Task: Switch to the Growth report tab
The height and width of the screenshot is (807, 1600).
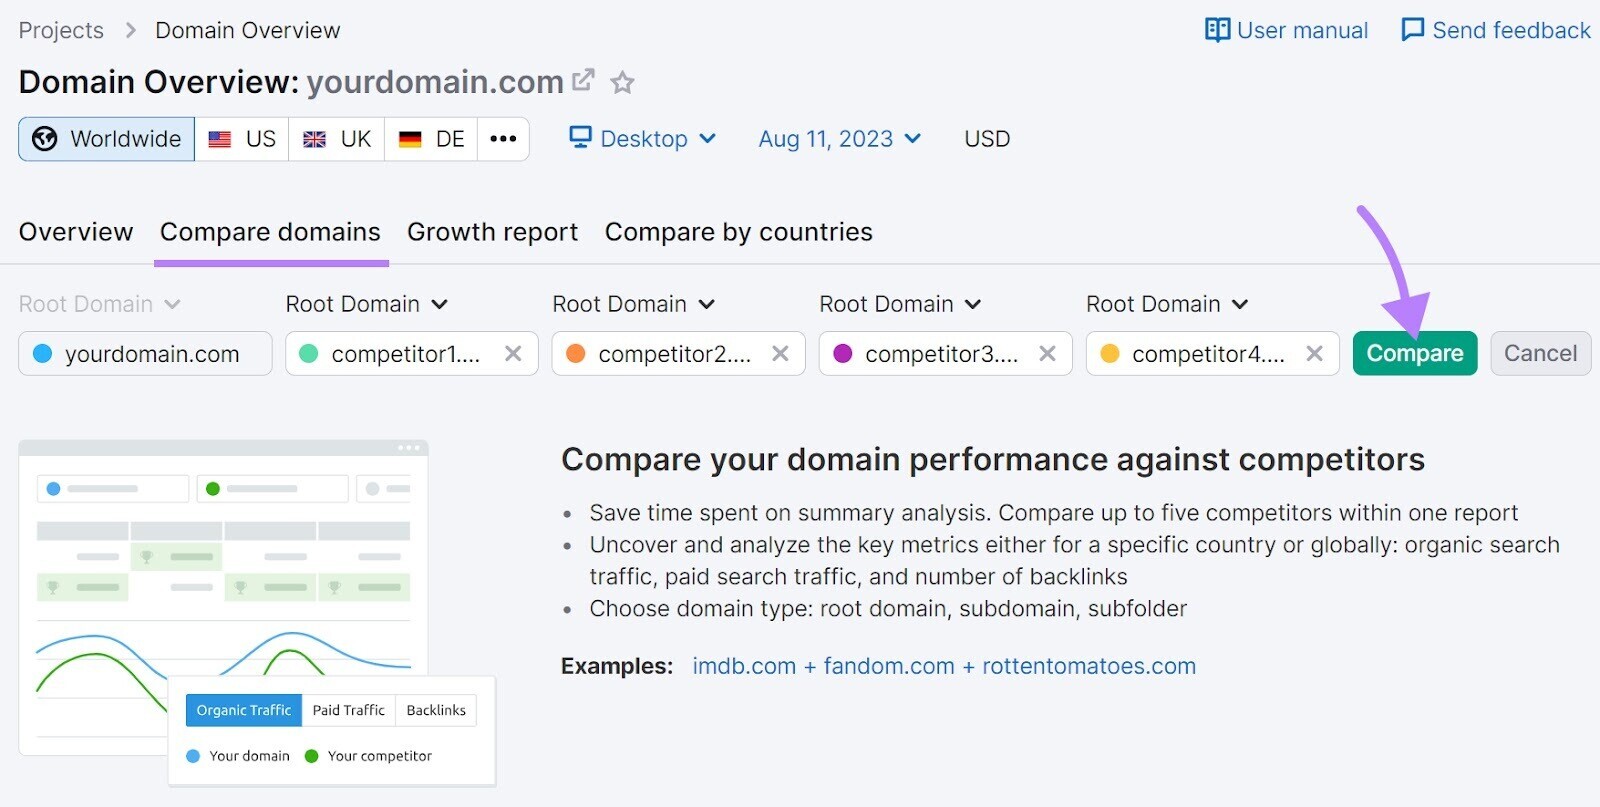Action: [x=492, y=231]
